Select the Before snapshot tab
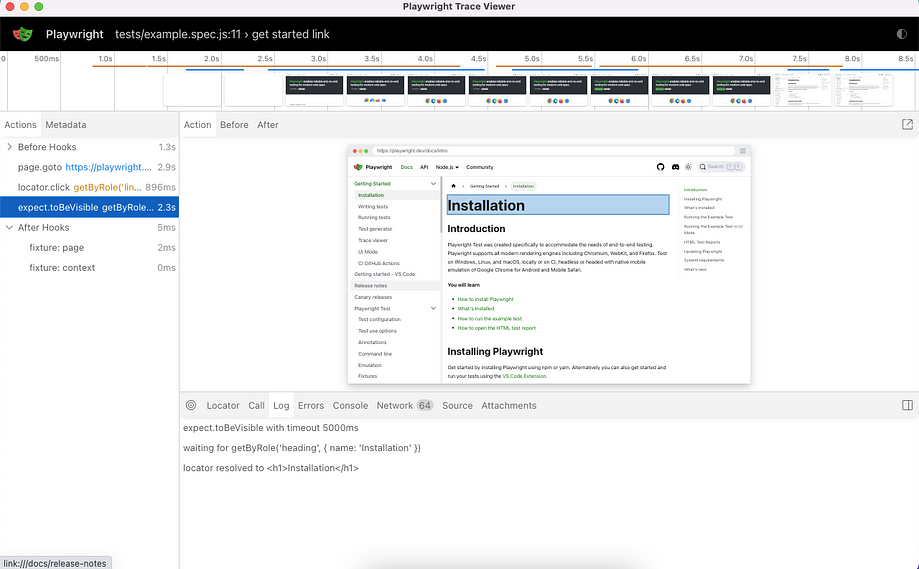This screenshot has width=919, height=569. tap(234, 125)
